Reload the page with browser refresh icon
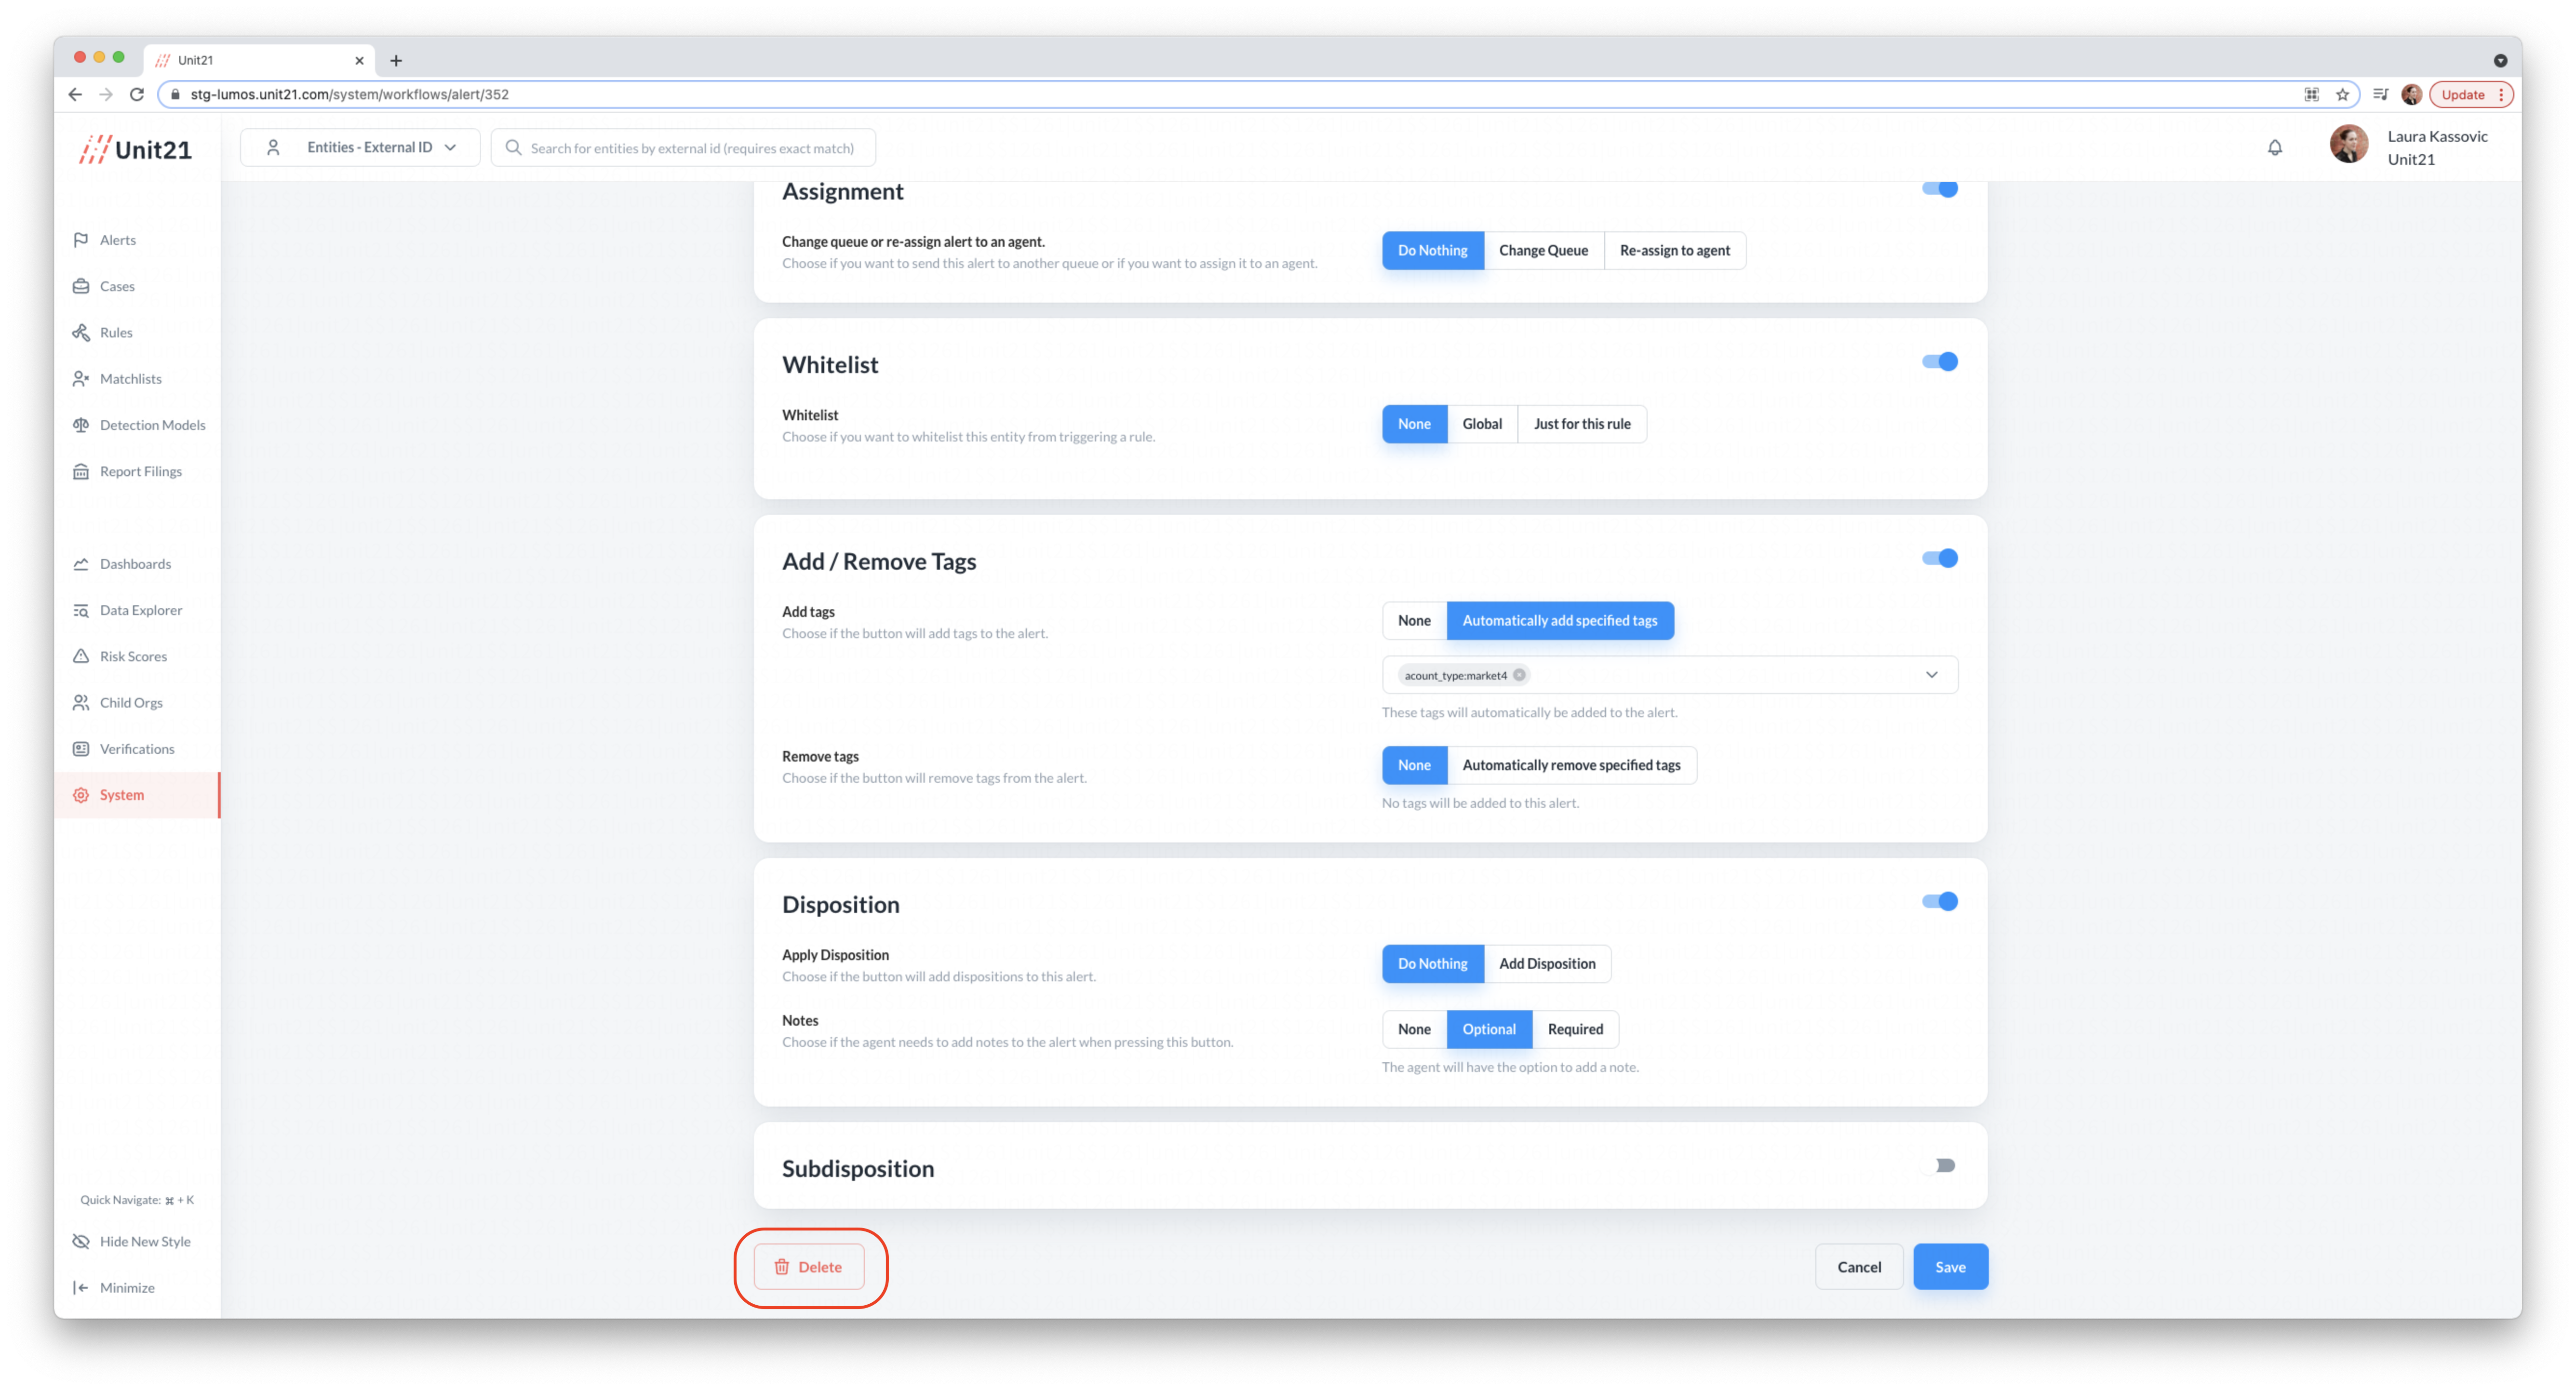Screen dimensions: 2576x1390 coord(137,94)
